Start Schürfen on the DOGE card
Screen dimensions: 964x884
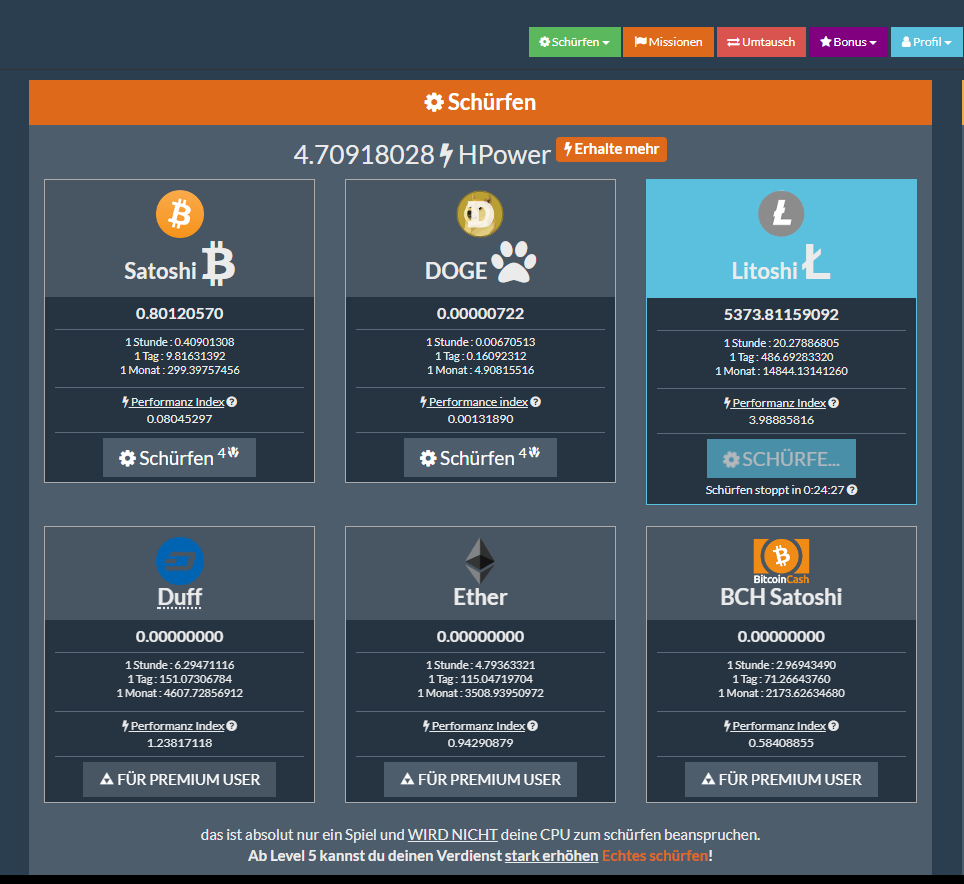click(x=480, y=457)
